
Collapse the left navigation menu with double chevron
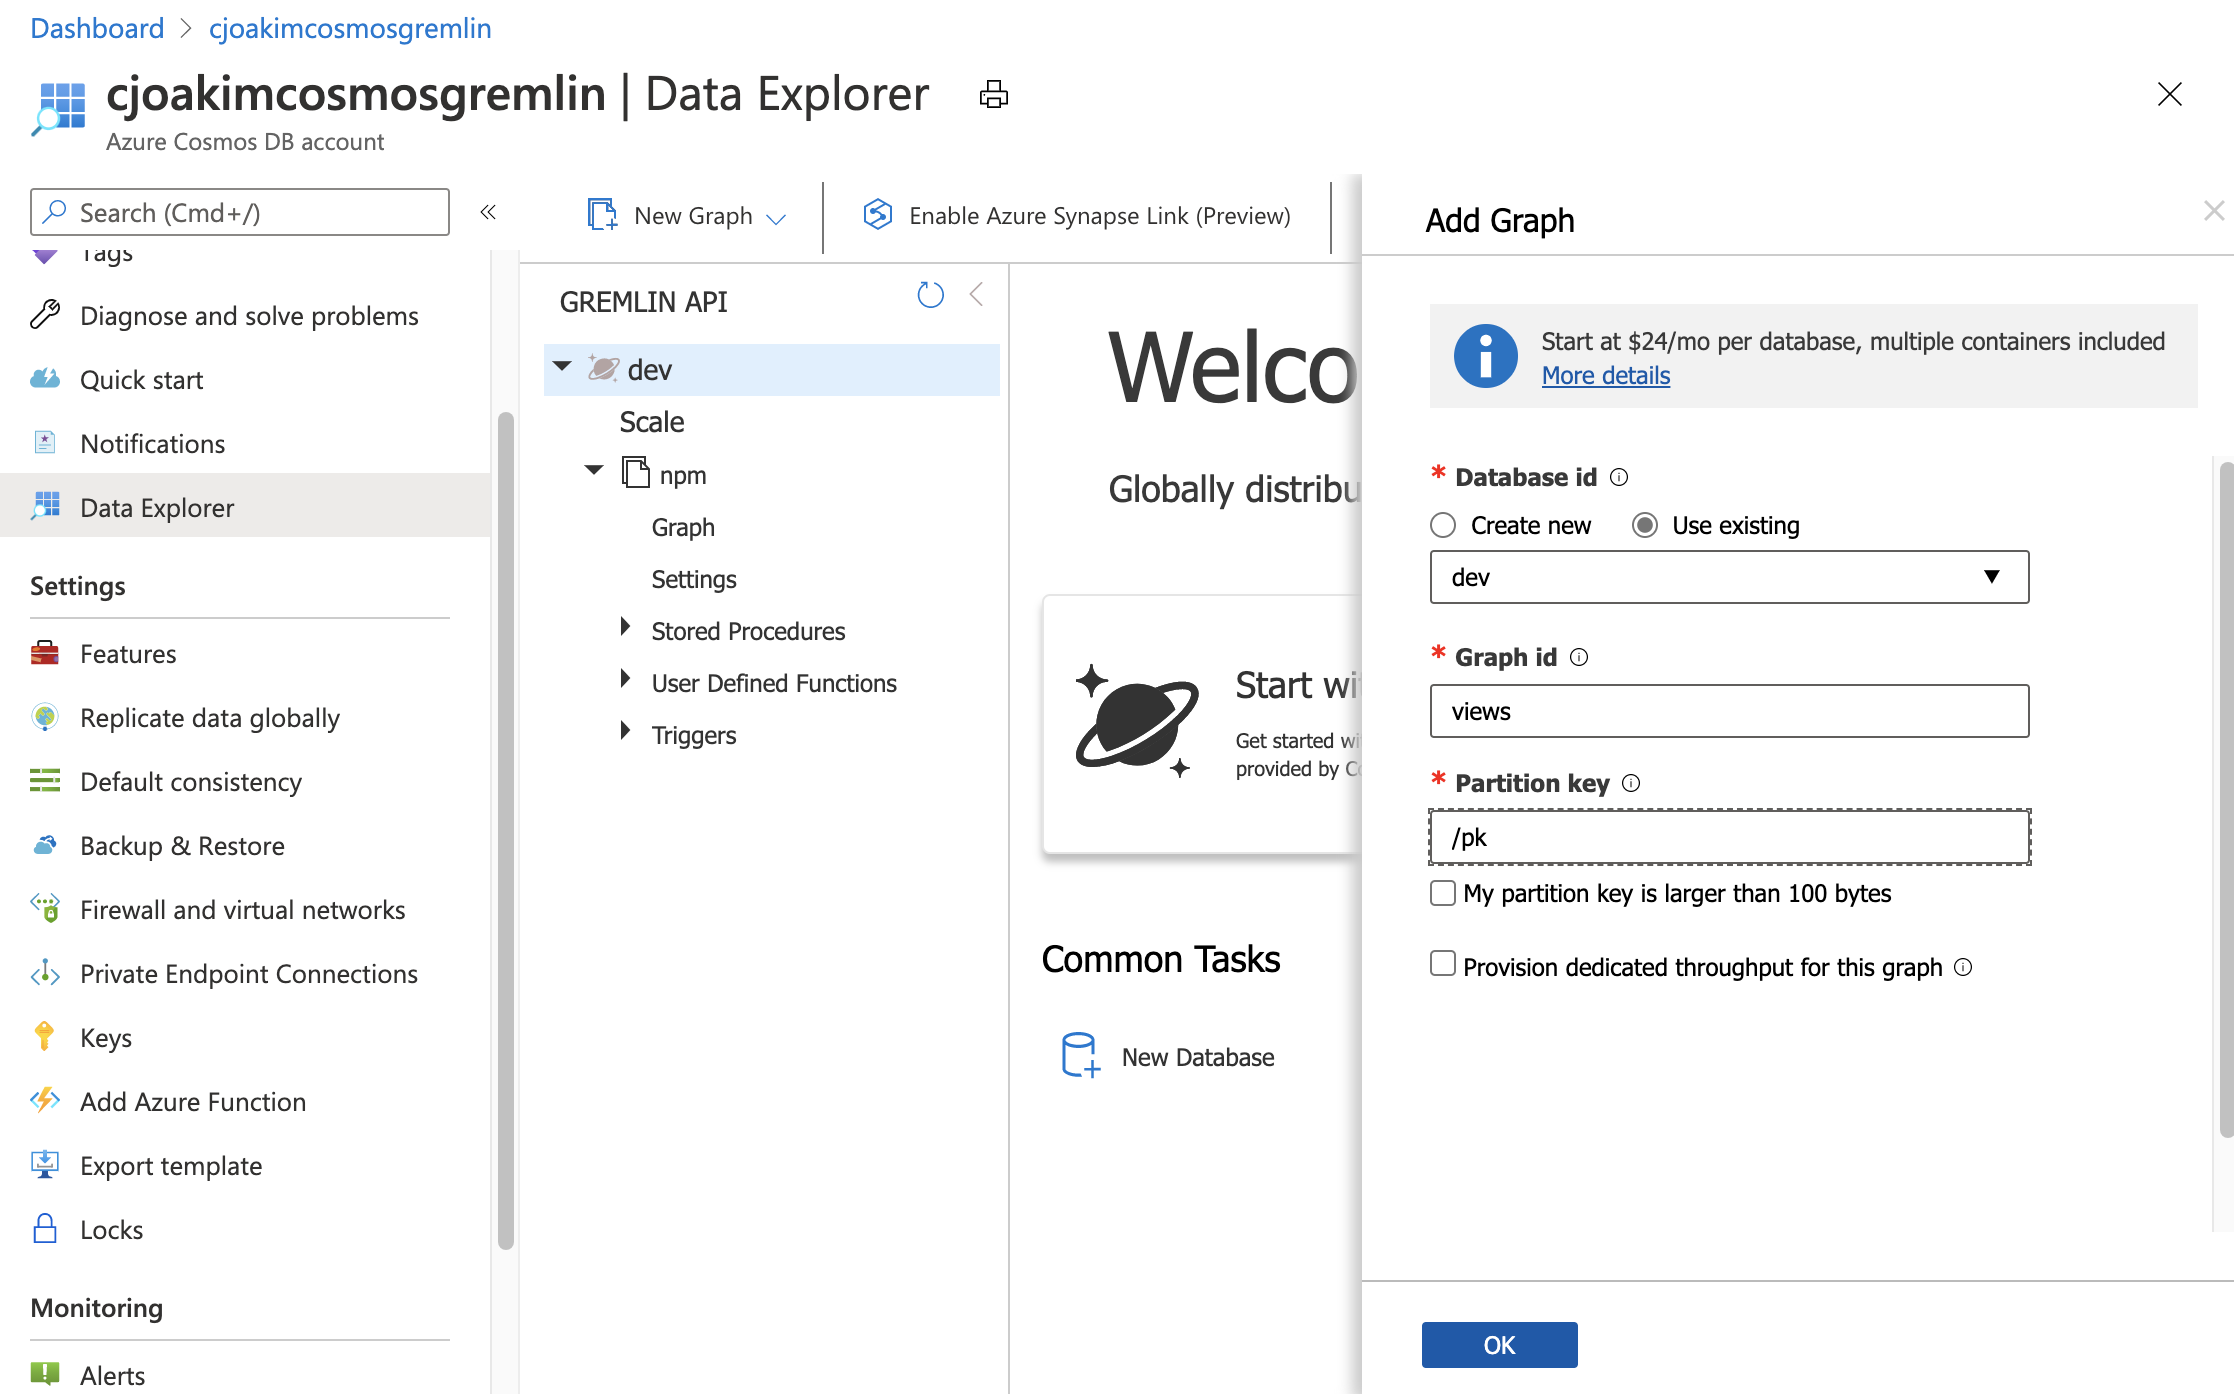coord(488,212)
